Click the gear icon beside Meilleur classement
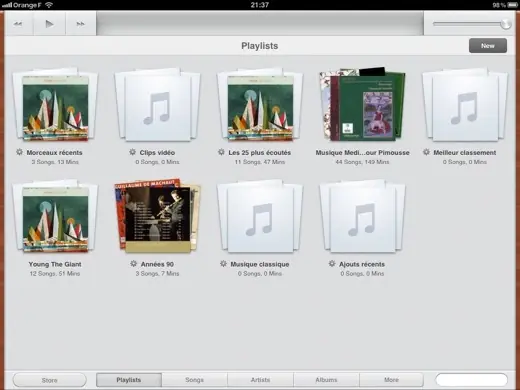 pos(426,152)
